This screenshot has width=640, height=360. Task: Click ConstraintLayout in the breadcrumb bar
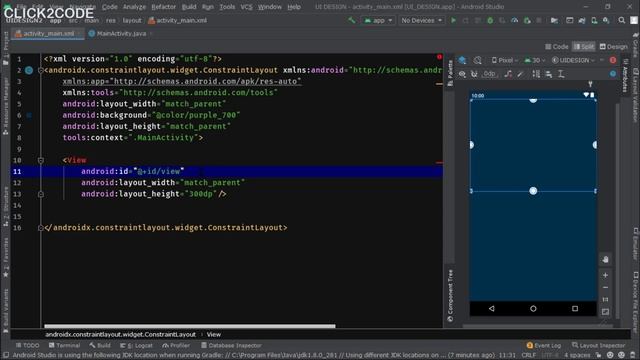click(x=120, y=334)
